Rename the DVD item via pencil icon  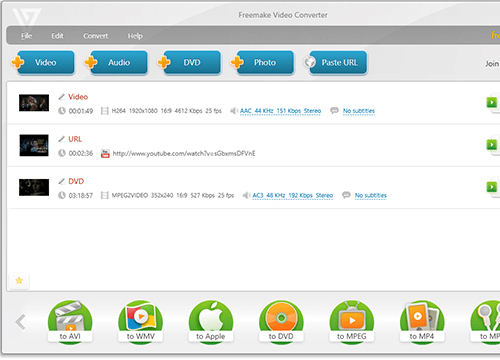coord(62,181)
